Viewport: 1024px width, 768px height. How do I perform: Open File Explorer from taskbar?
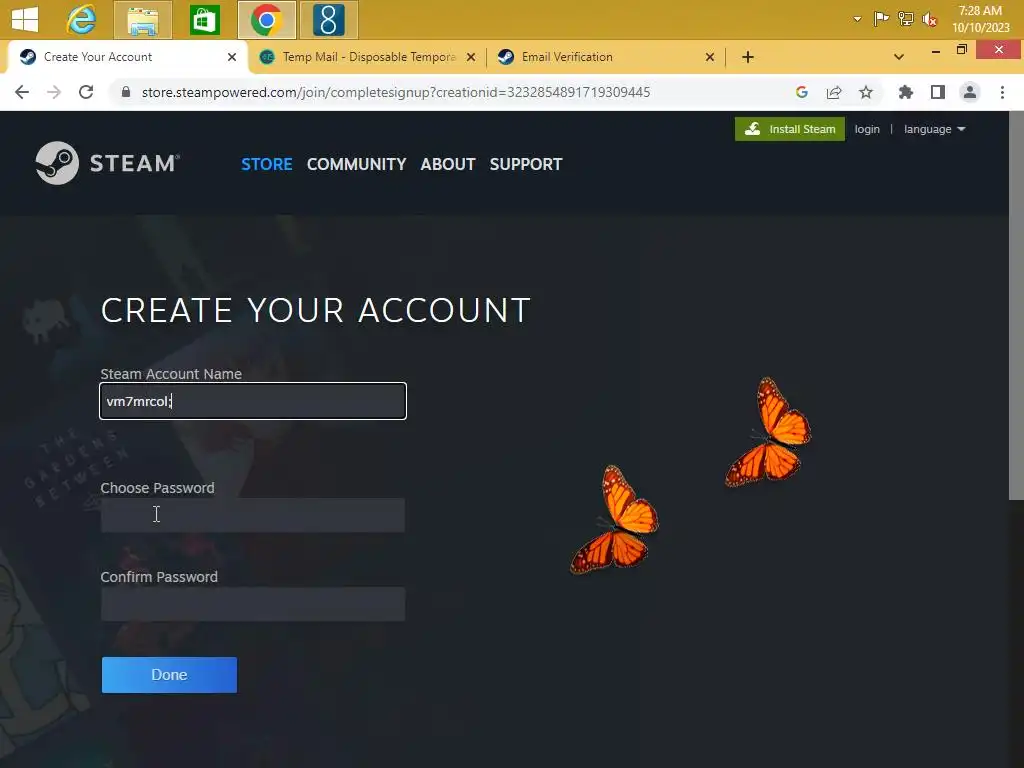coord(142,20)
